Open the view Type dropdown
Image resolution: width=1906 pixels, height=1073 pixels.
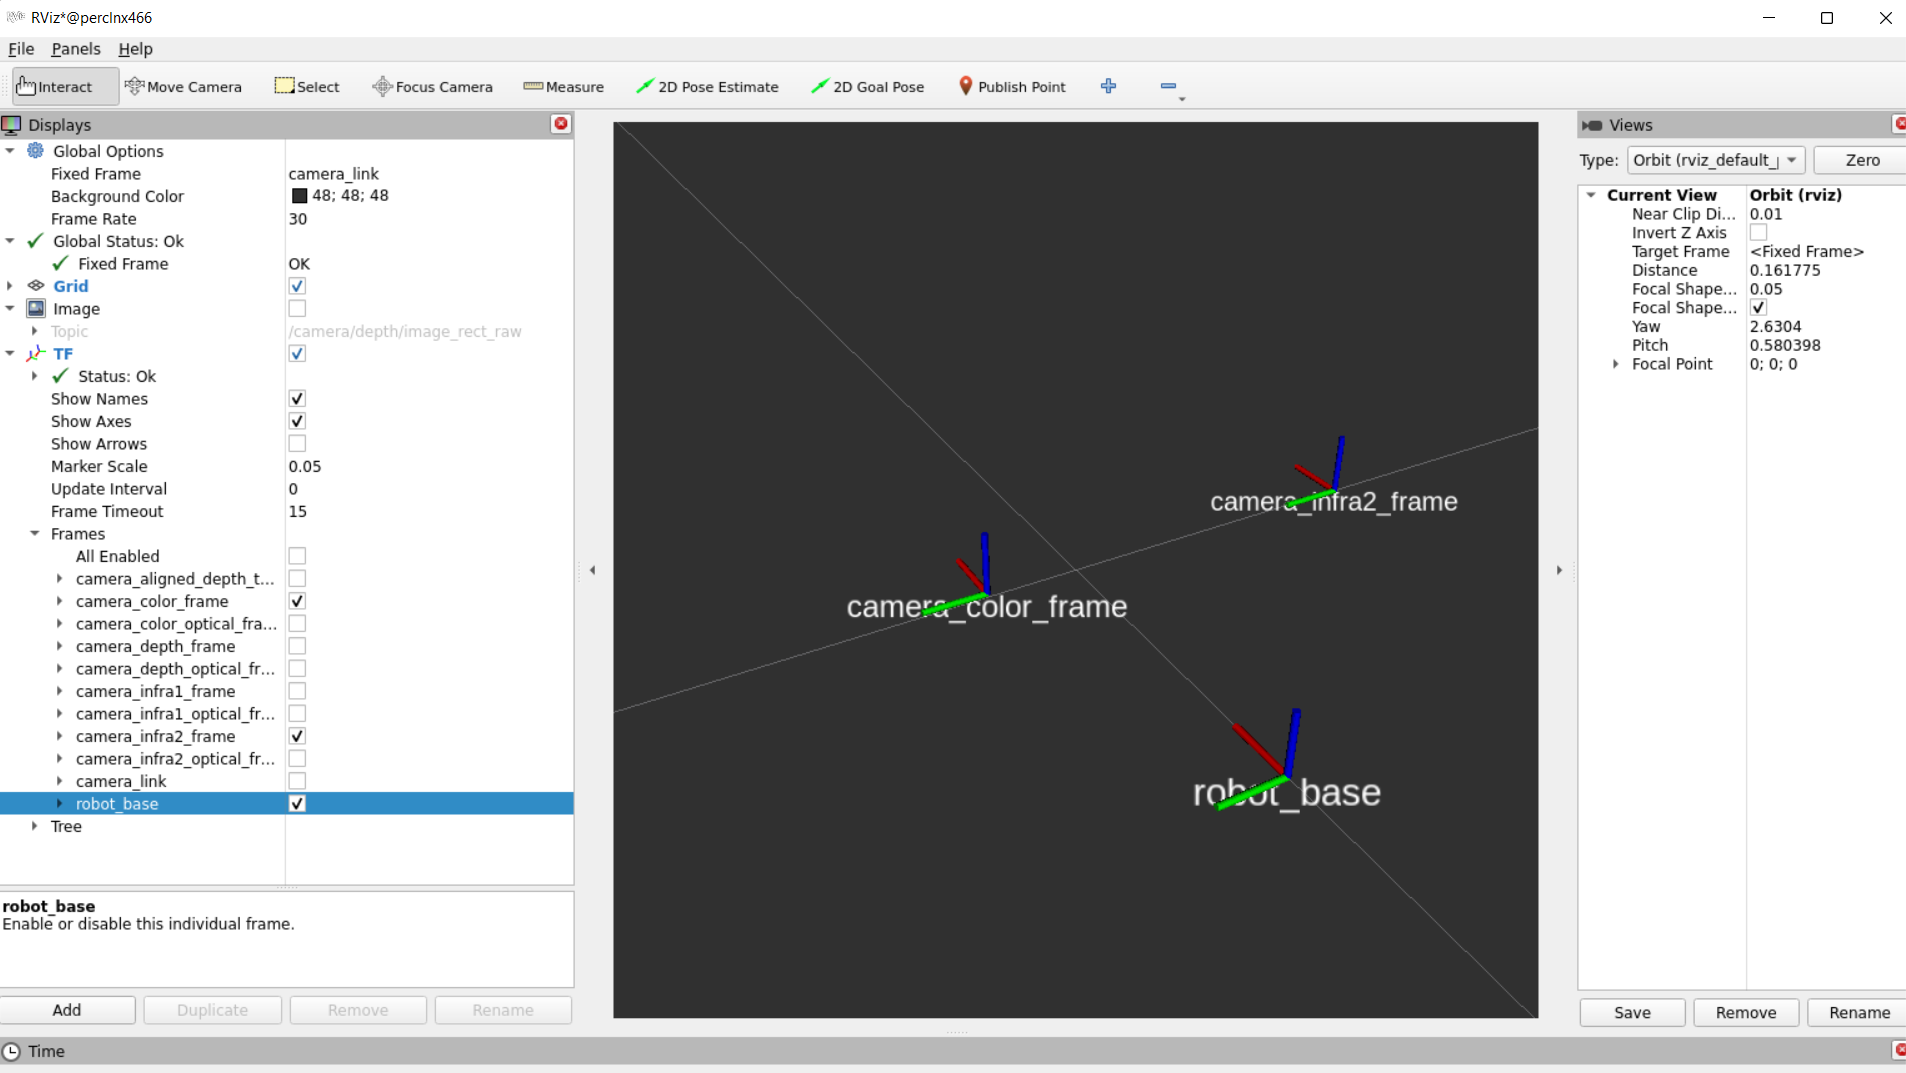[1716, 160]
